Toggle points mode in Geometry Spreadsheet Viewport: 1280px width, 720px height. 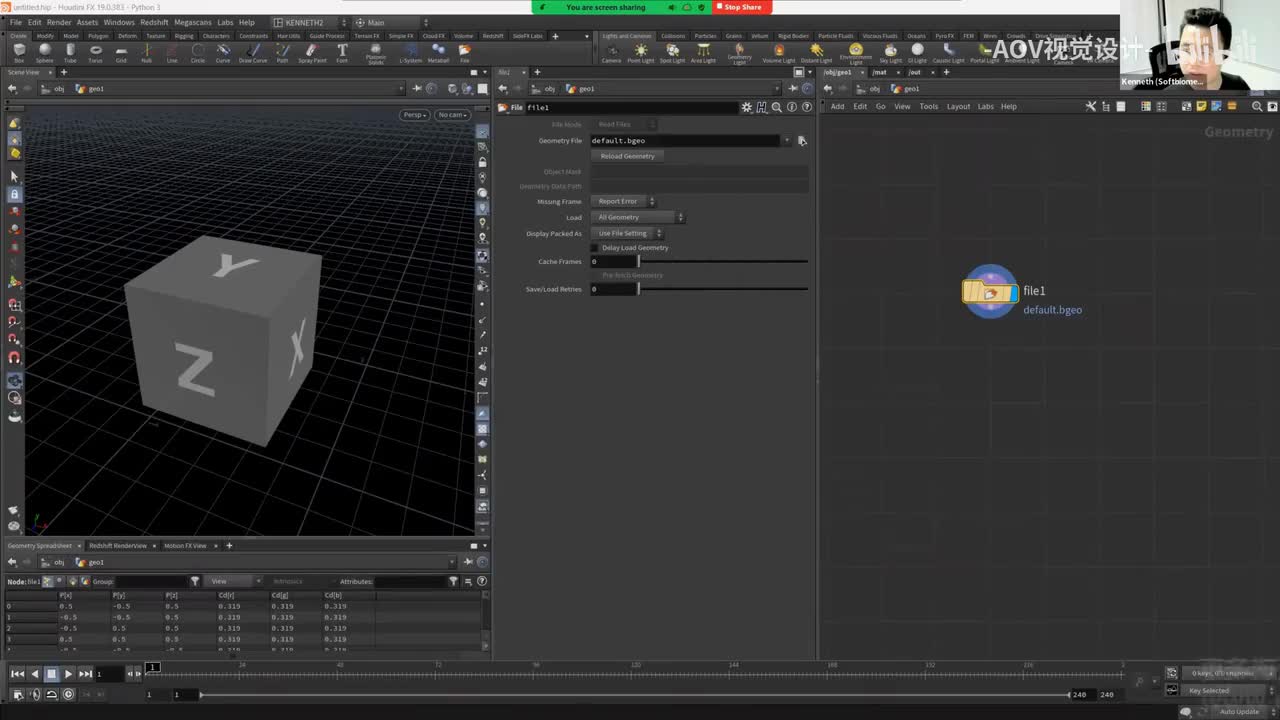point(47,581)
